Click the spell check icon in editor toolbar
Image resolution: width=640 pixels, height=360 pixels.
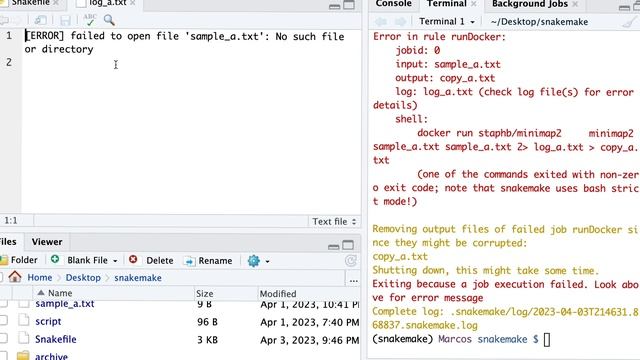89,20
